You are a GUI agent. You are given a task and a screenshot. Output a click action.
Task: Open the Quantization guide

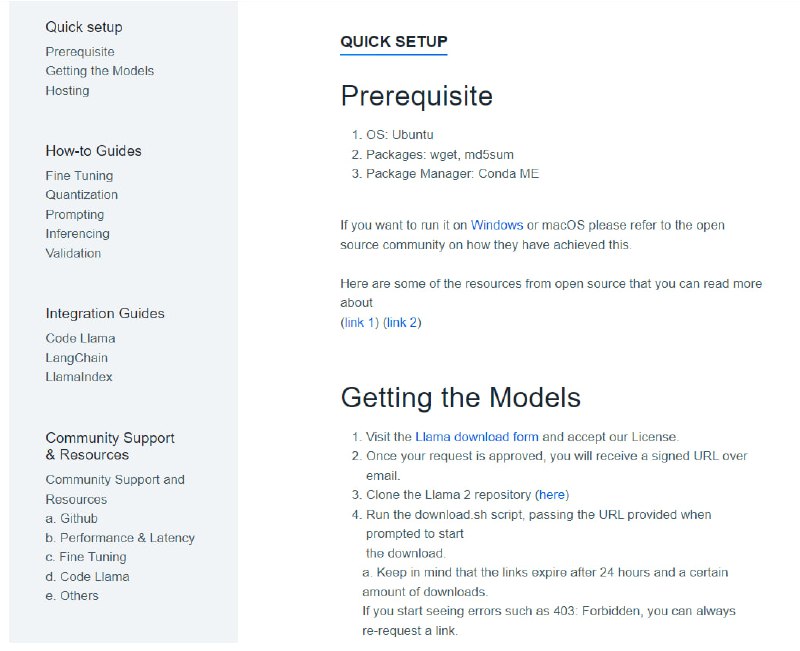pyautogui.click(x=81, y=195)
